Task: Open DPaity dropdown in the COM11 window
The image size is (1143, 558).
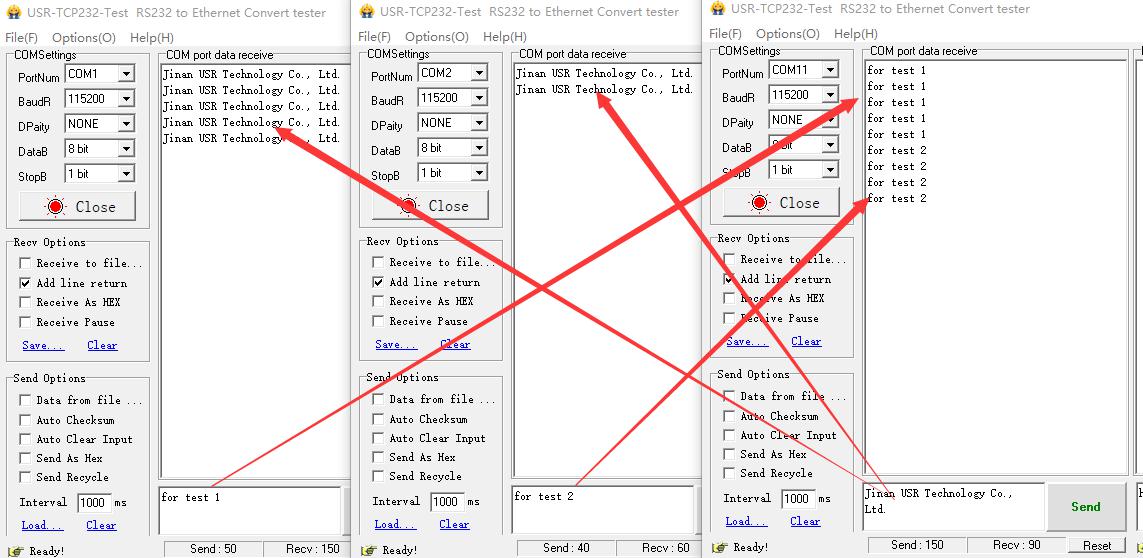Action: click(831, 120)
